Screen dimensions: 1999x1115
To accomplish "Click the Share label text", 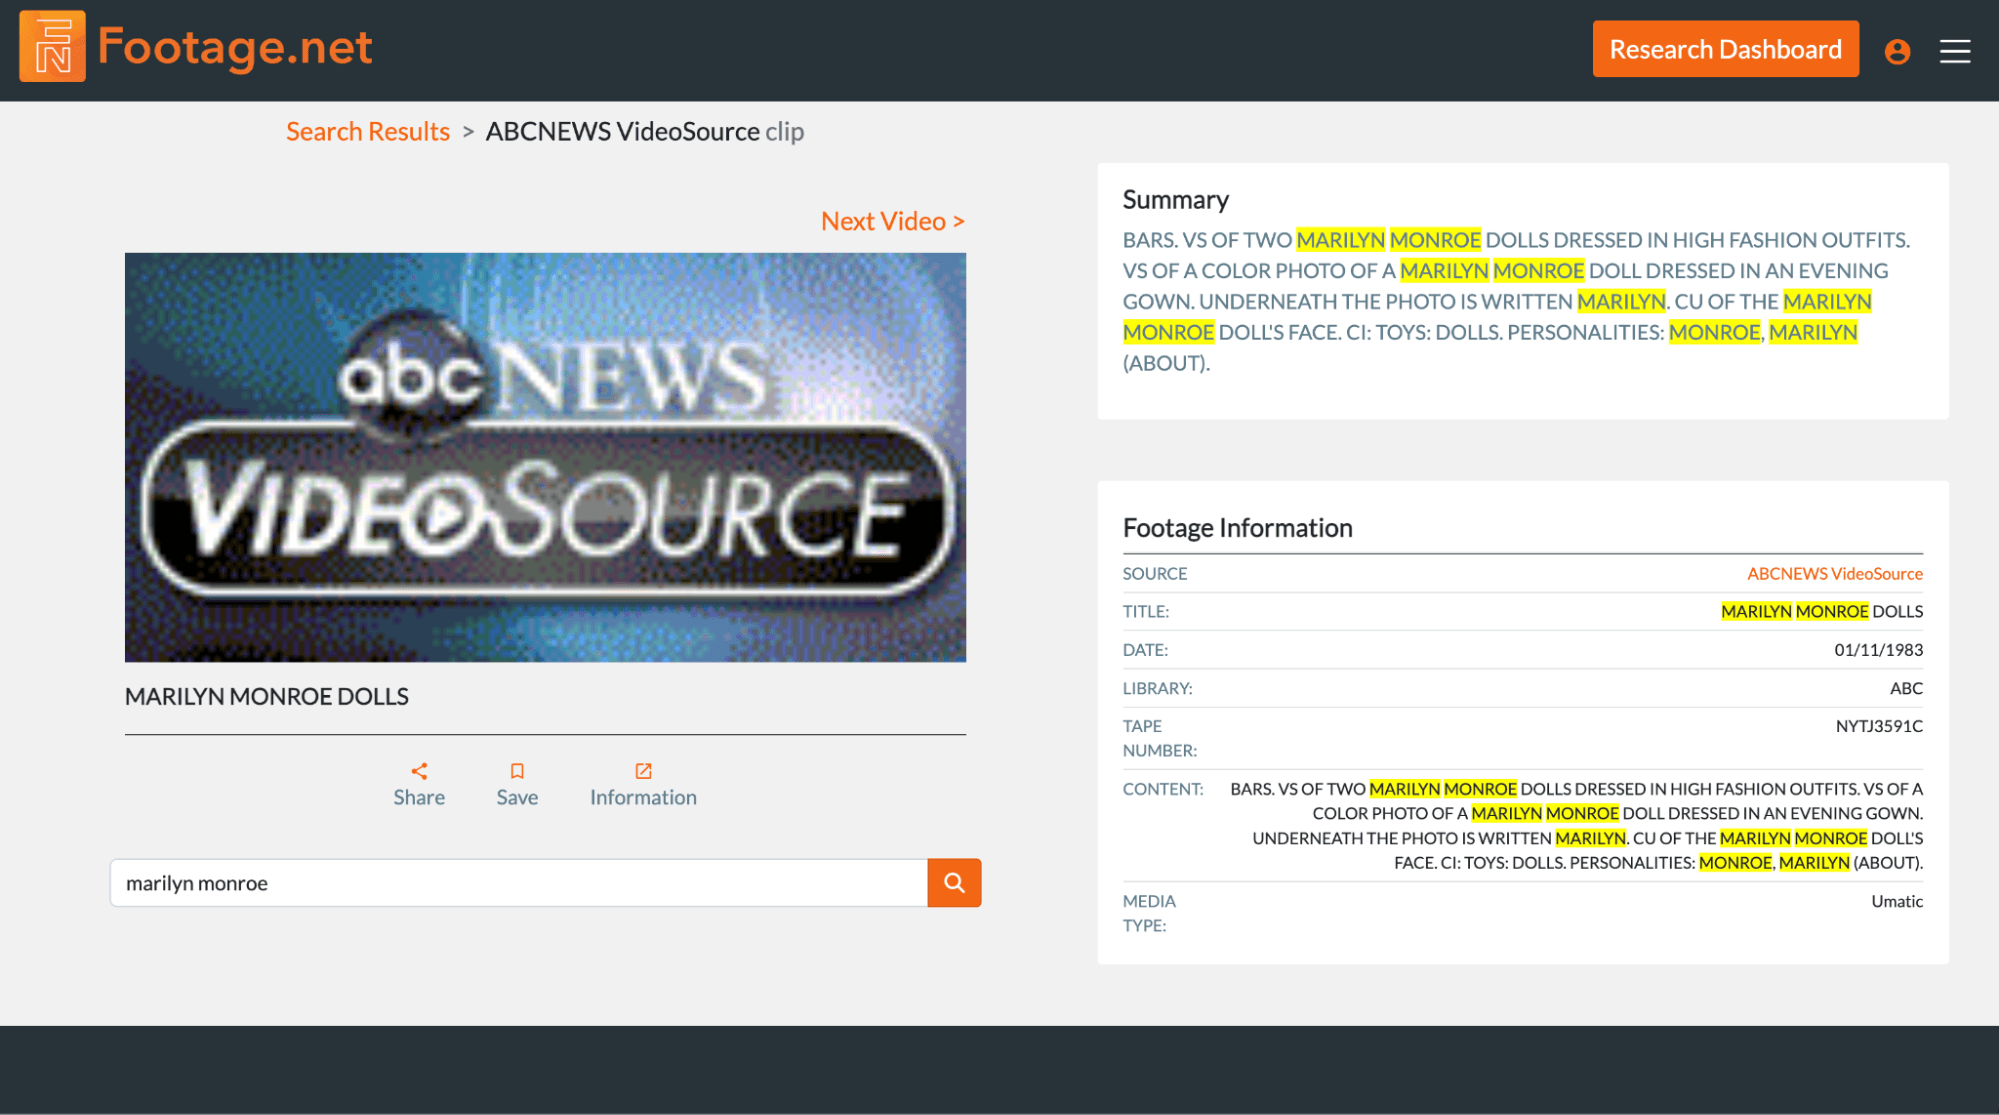I will (x=419, y=797).
